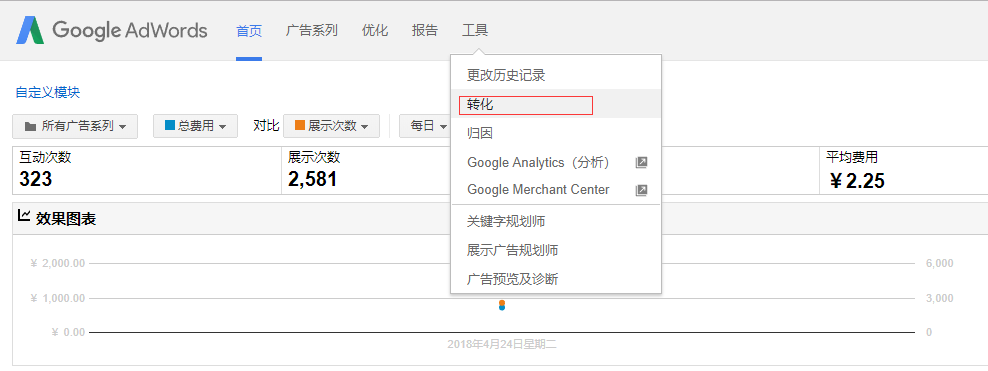Expand the 总费用 metric dropdown
The image size is (988, 371).
click(195, 126)
